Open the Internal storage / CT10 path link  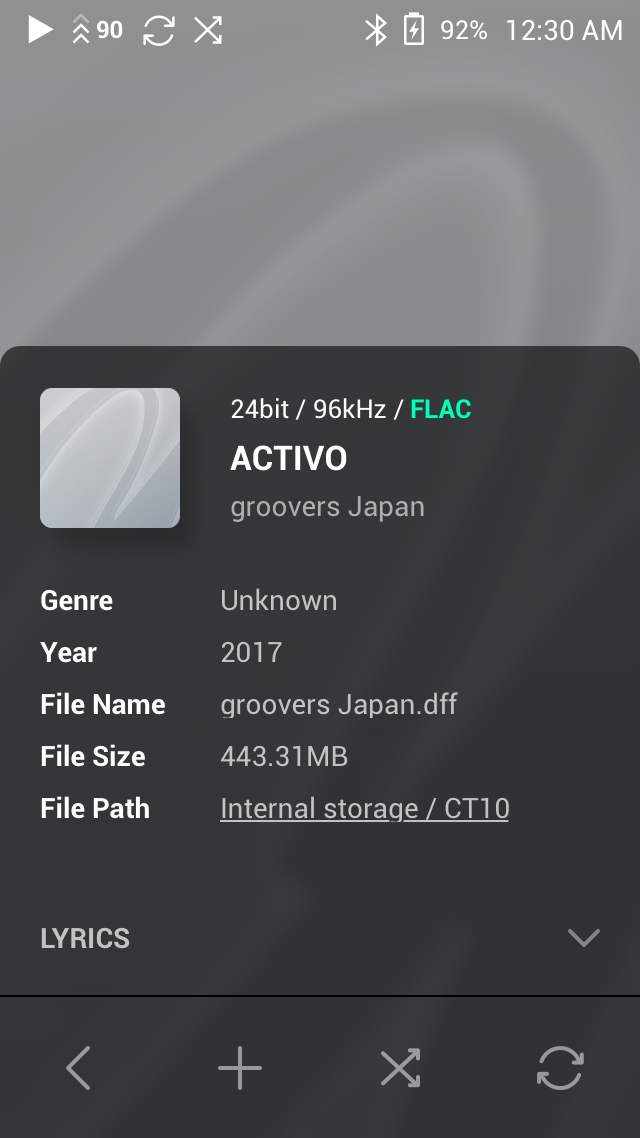[x=364, y=808]
